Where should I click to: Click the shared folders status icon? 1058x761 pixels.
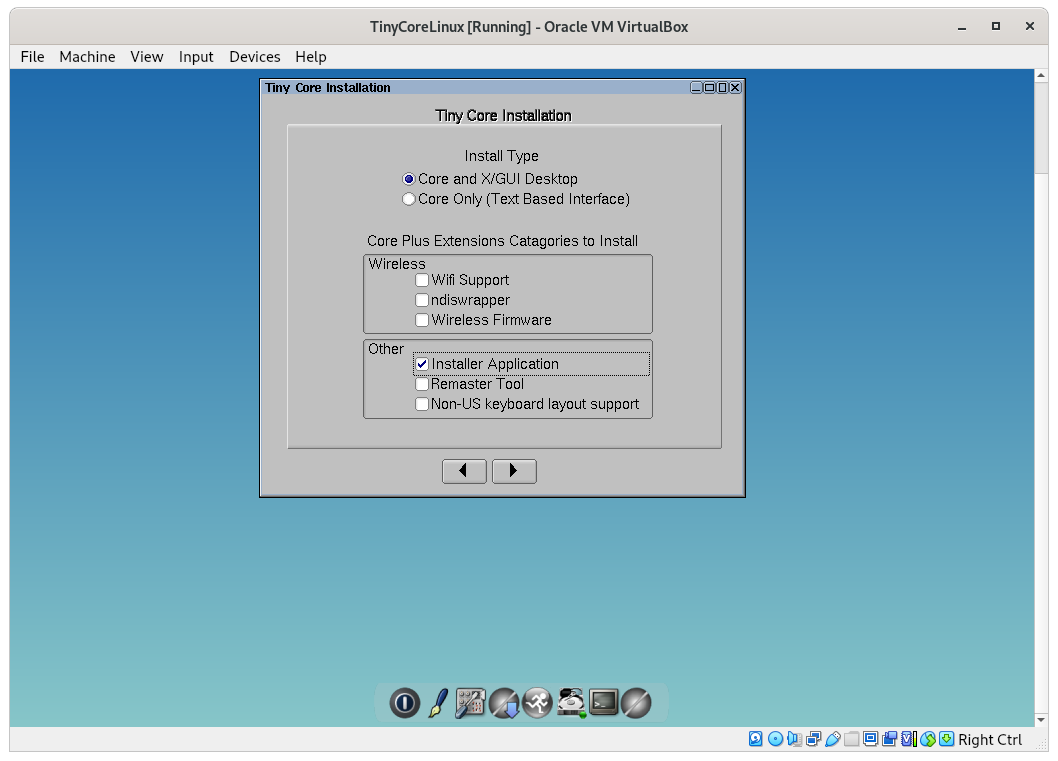(x=852, y=739)
